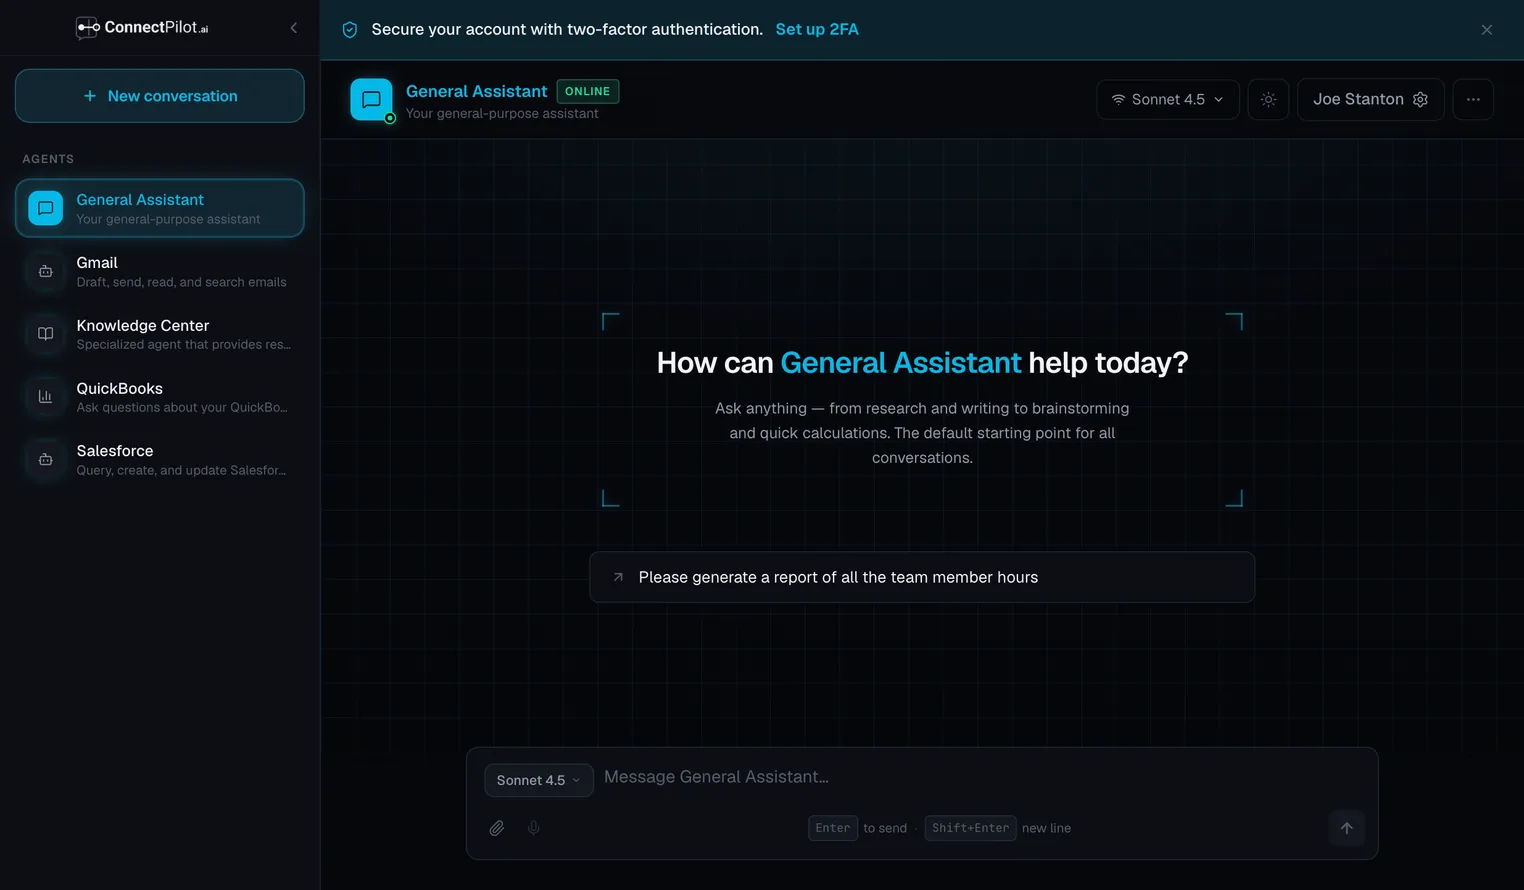The width and height of the screenshot is (1524, 890).
Task: Click the General Assistant chat icon in sidebar
Action: click(x=46, y=208)
